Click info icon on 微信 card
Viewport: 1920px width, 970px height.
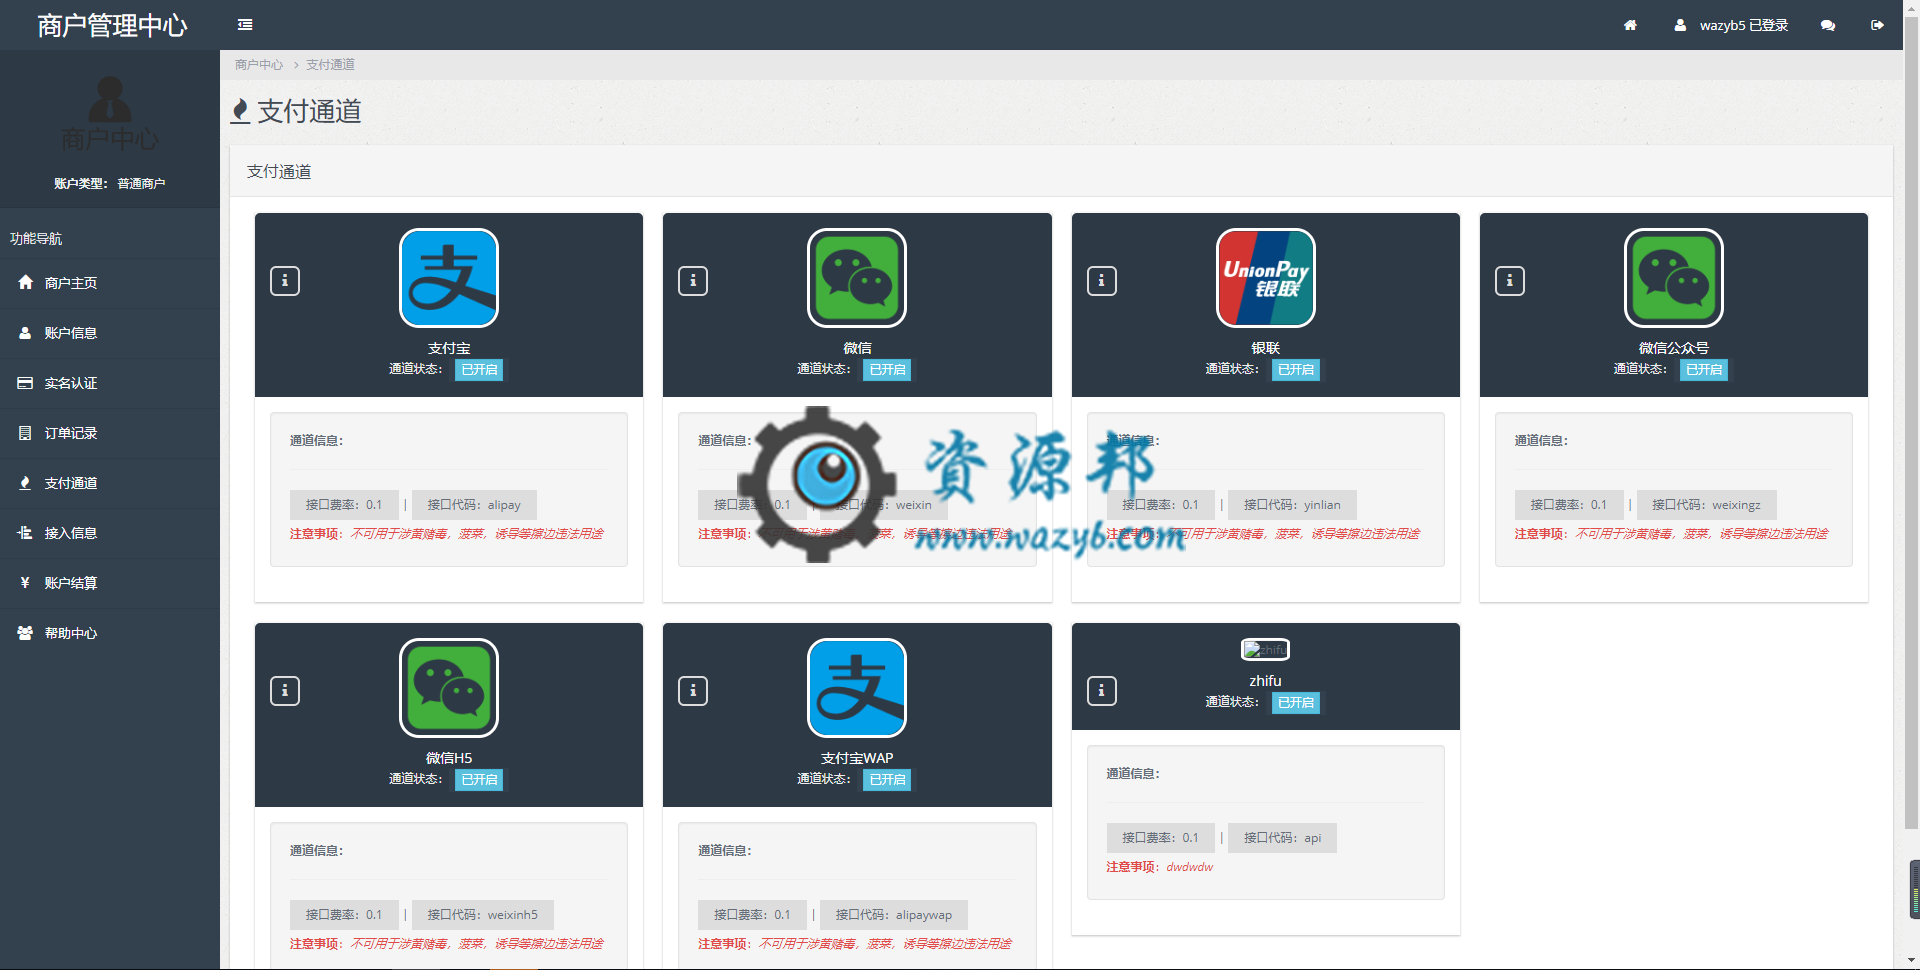click(x=693, y=281)
